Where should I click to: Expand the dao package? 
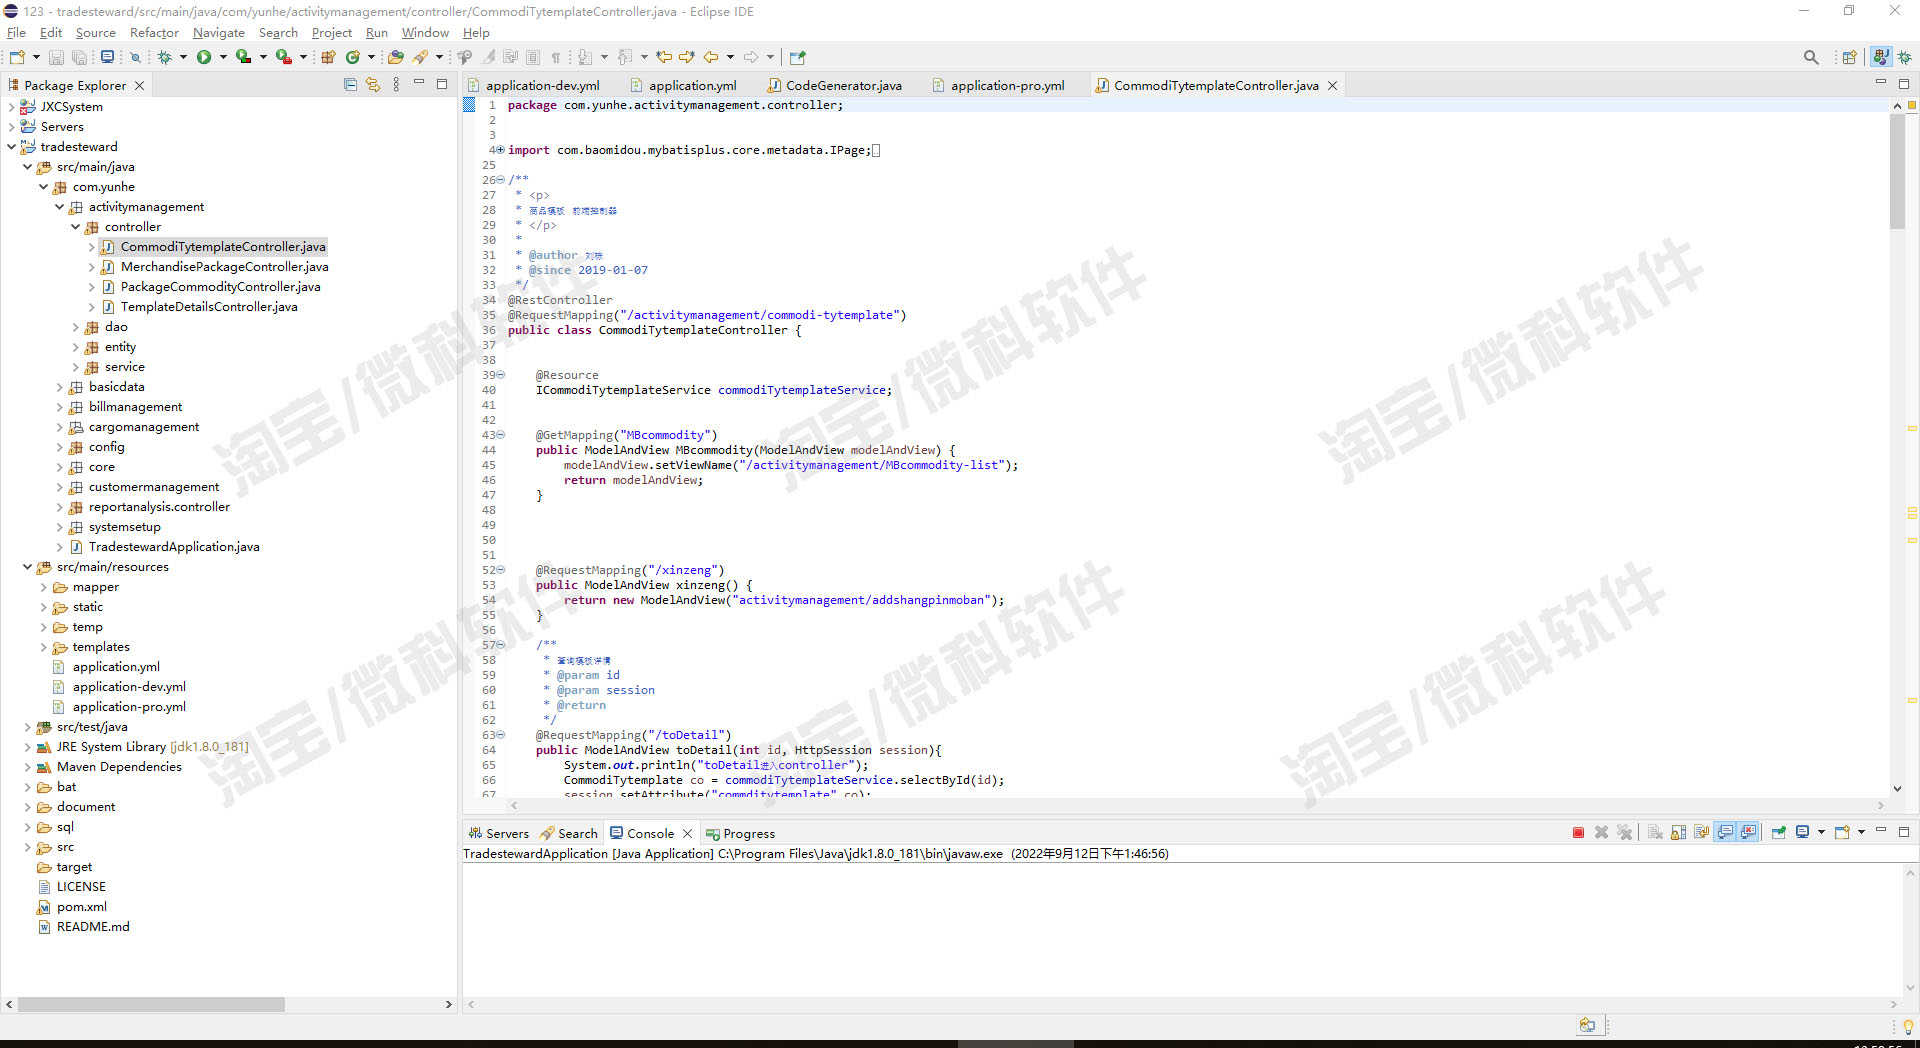(x=76, y=327)
